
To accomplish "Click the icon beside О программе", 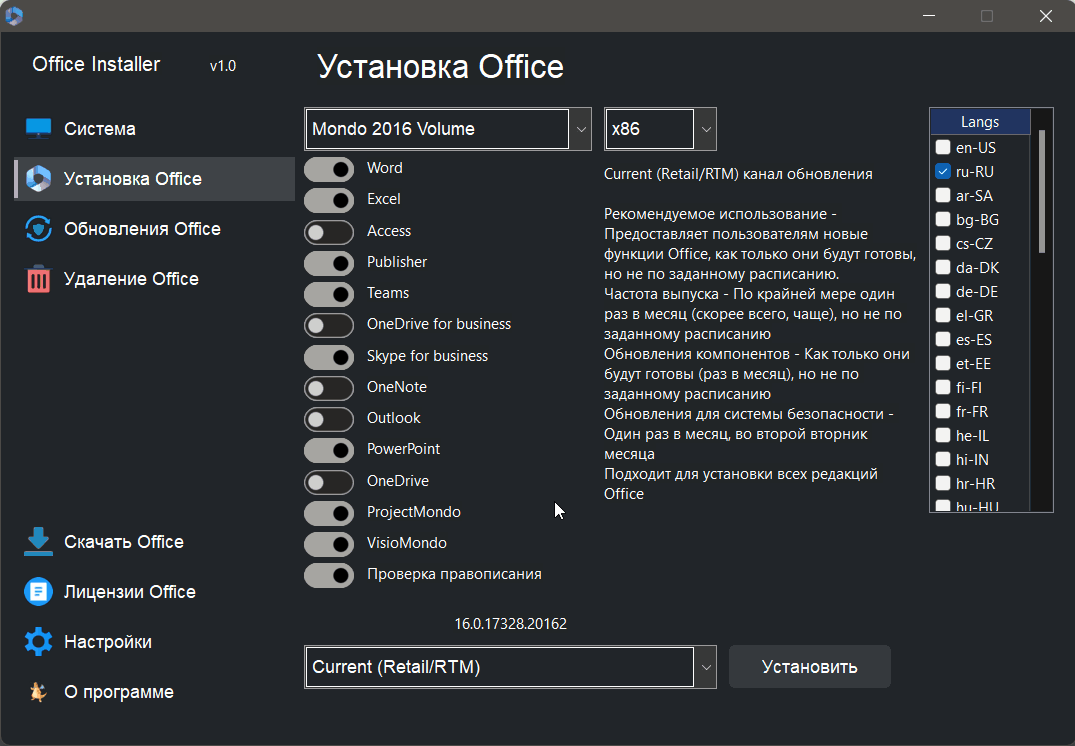I will (x=38, y=692).
